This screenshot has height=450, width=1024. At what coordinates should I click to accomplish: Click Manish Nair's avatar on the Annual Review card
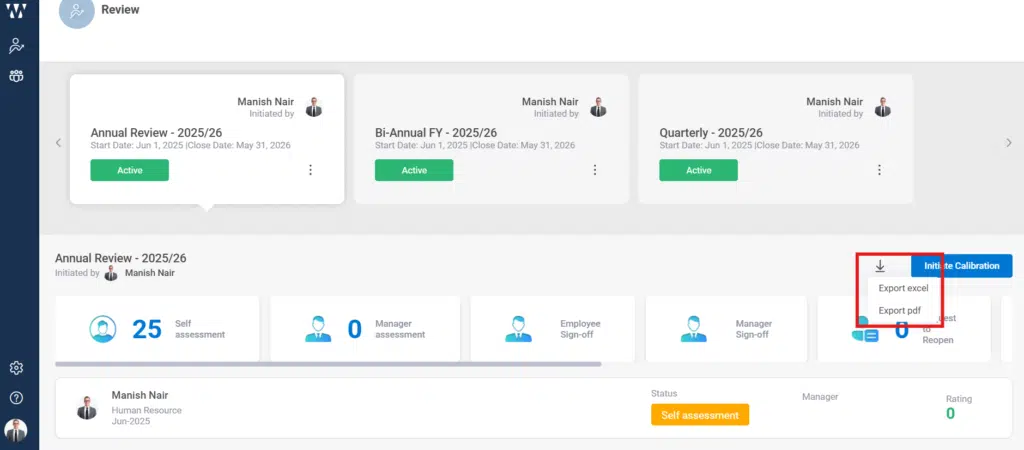point(314,107)
